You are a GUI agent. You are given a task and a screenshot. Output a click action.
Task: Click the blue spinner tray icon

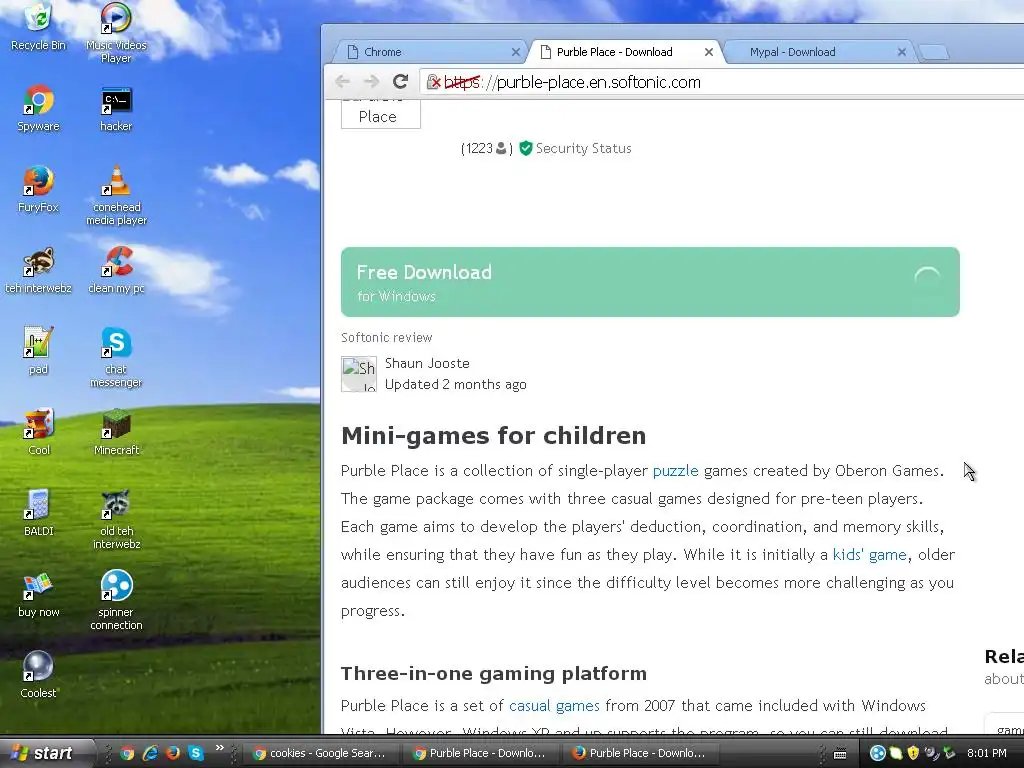click(x=878, y=753)
